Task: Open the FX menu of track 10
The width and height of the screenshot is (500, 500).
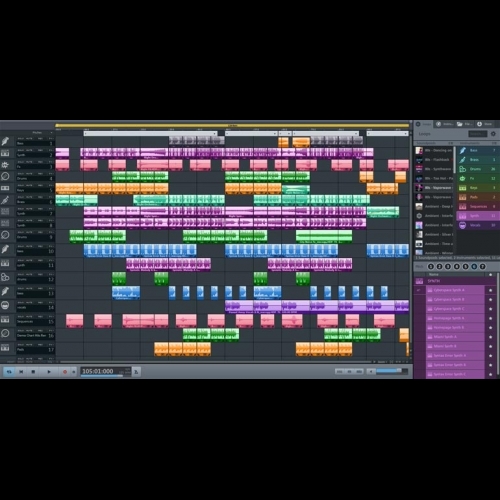Action: [51, 246]
